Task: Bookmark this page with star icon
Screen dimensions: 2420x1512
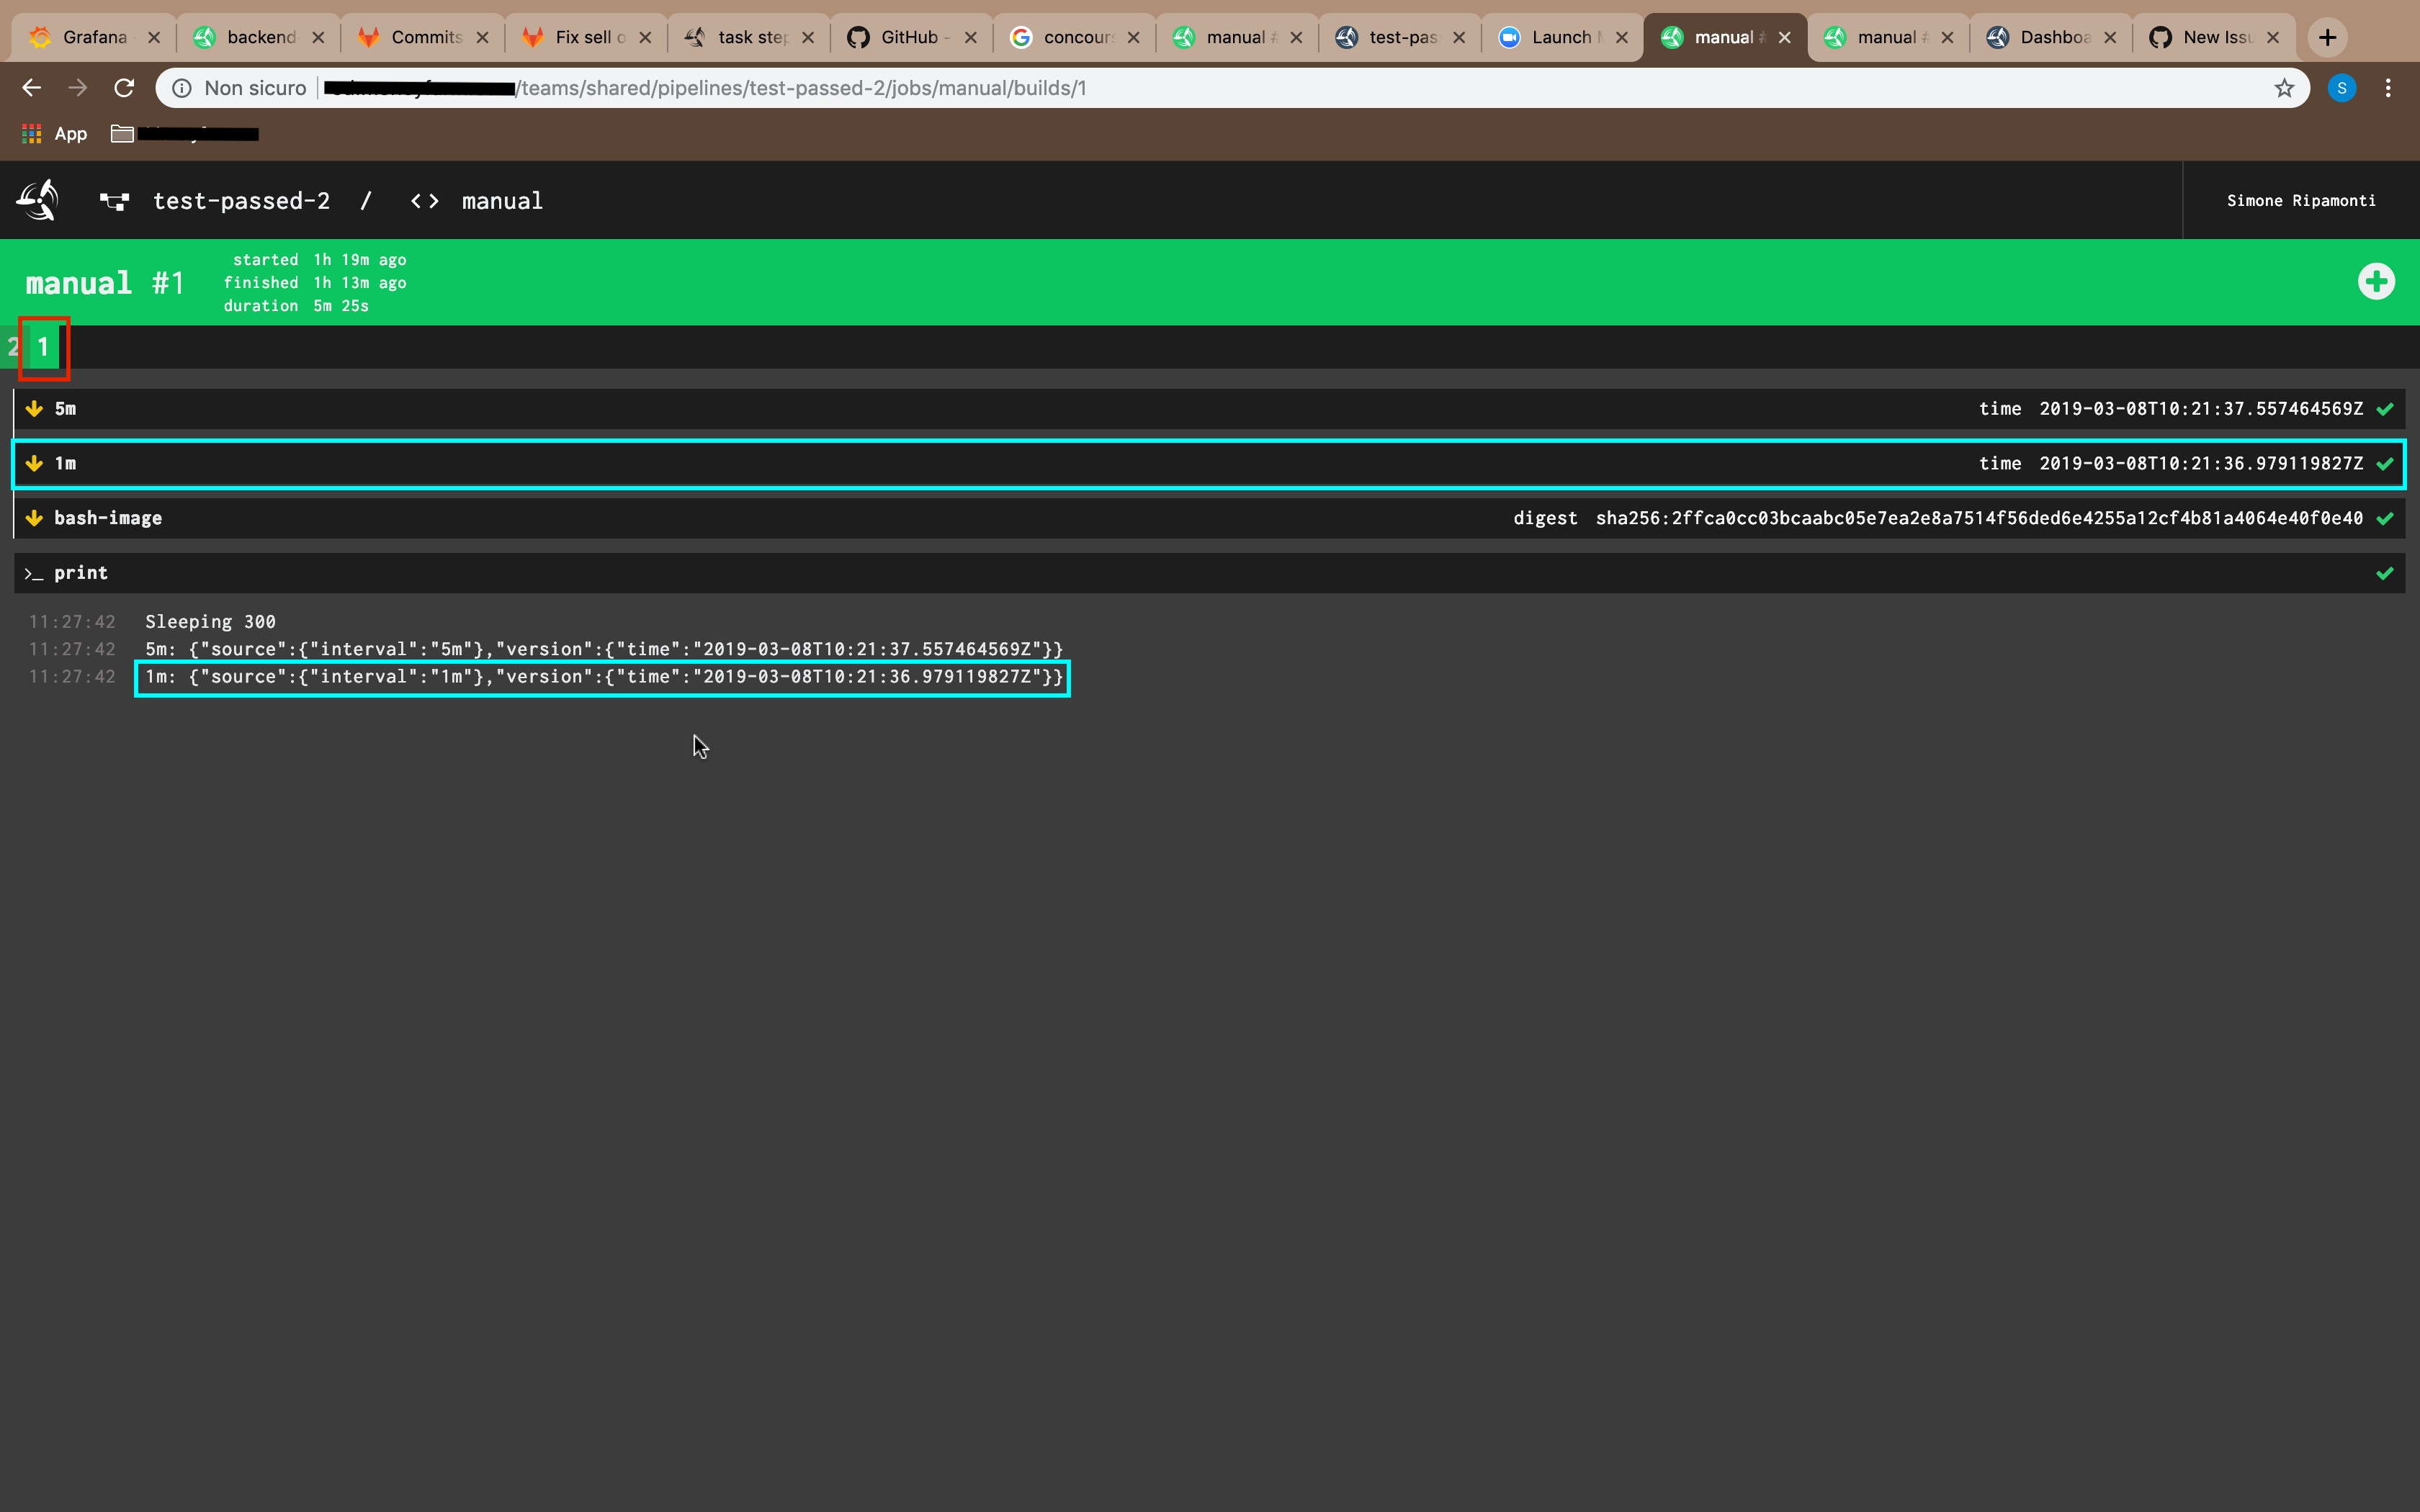Action: pos(2284,88)
